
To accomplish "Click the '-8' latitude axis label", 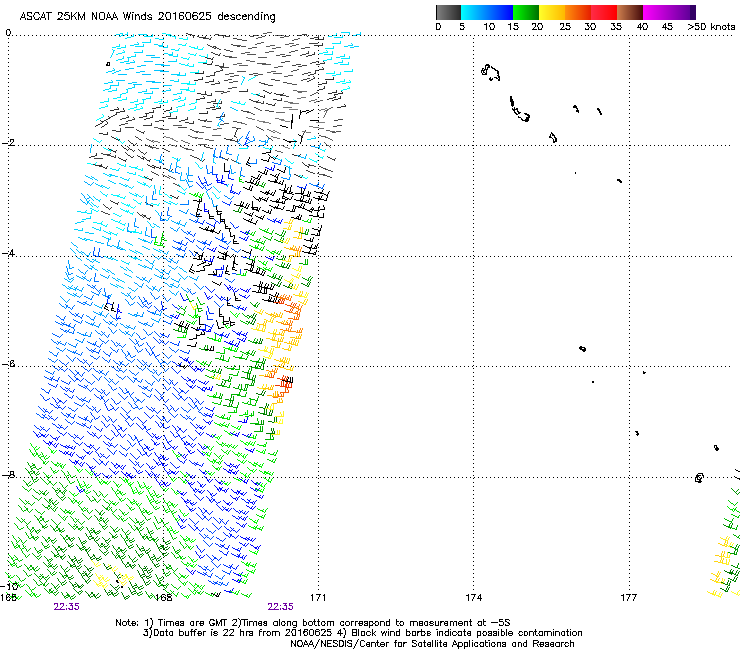I will pos(9,474).
